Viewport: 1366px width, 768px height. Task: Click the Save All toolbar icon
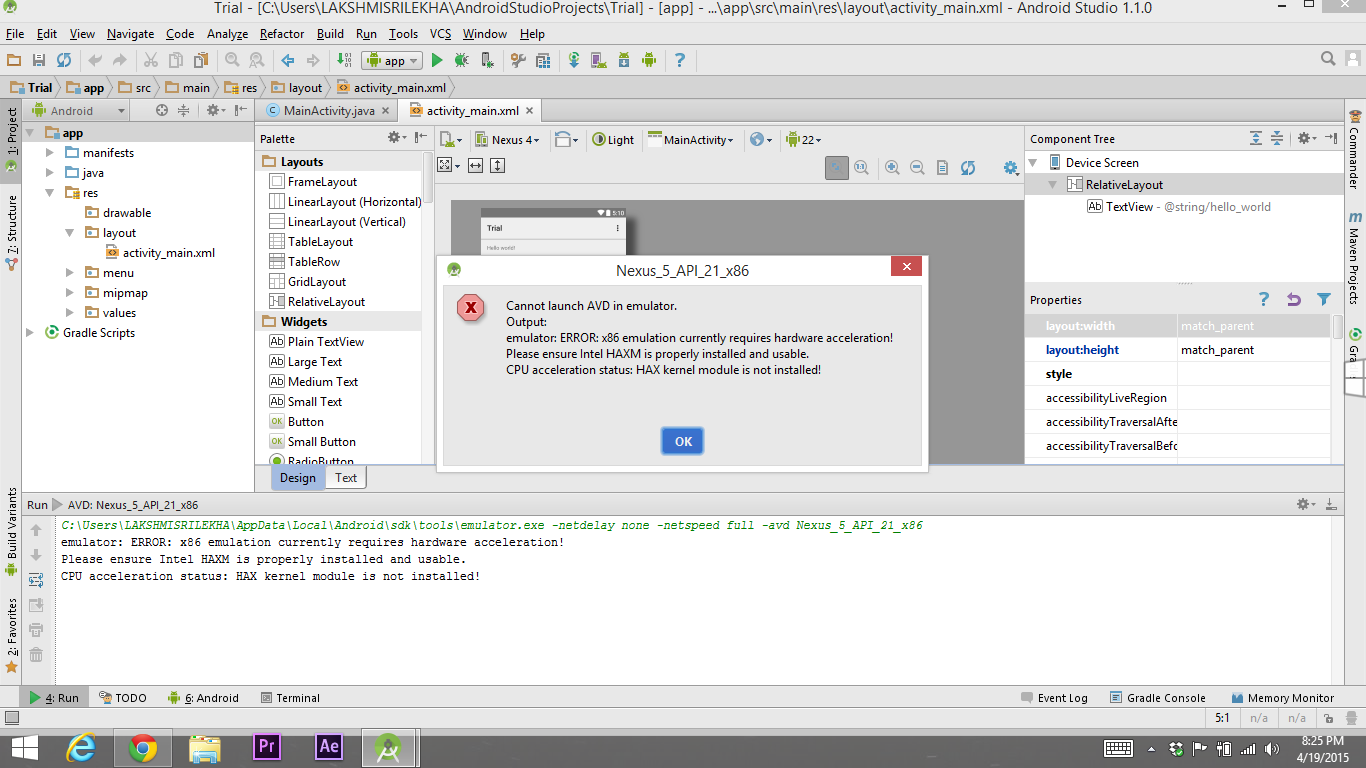[x=39, y=60]
